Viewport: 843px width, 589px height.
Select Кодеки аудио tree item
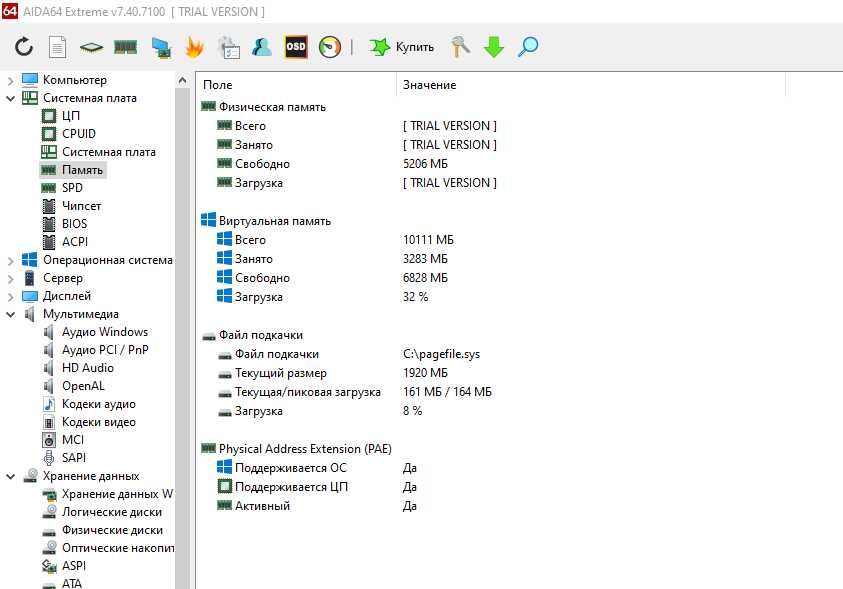click(x=98, y=404)
